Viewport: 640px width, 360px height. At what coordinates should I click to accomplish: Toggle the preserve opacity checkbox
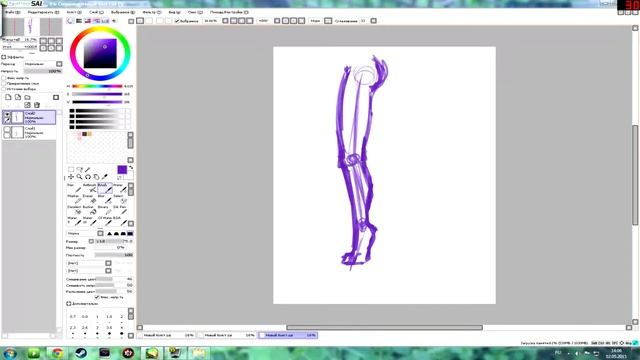click(x=4, y=78)
